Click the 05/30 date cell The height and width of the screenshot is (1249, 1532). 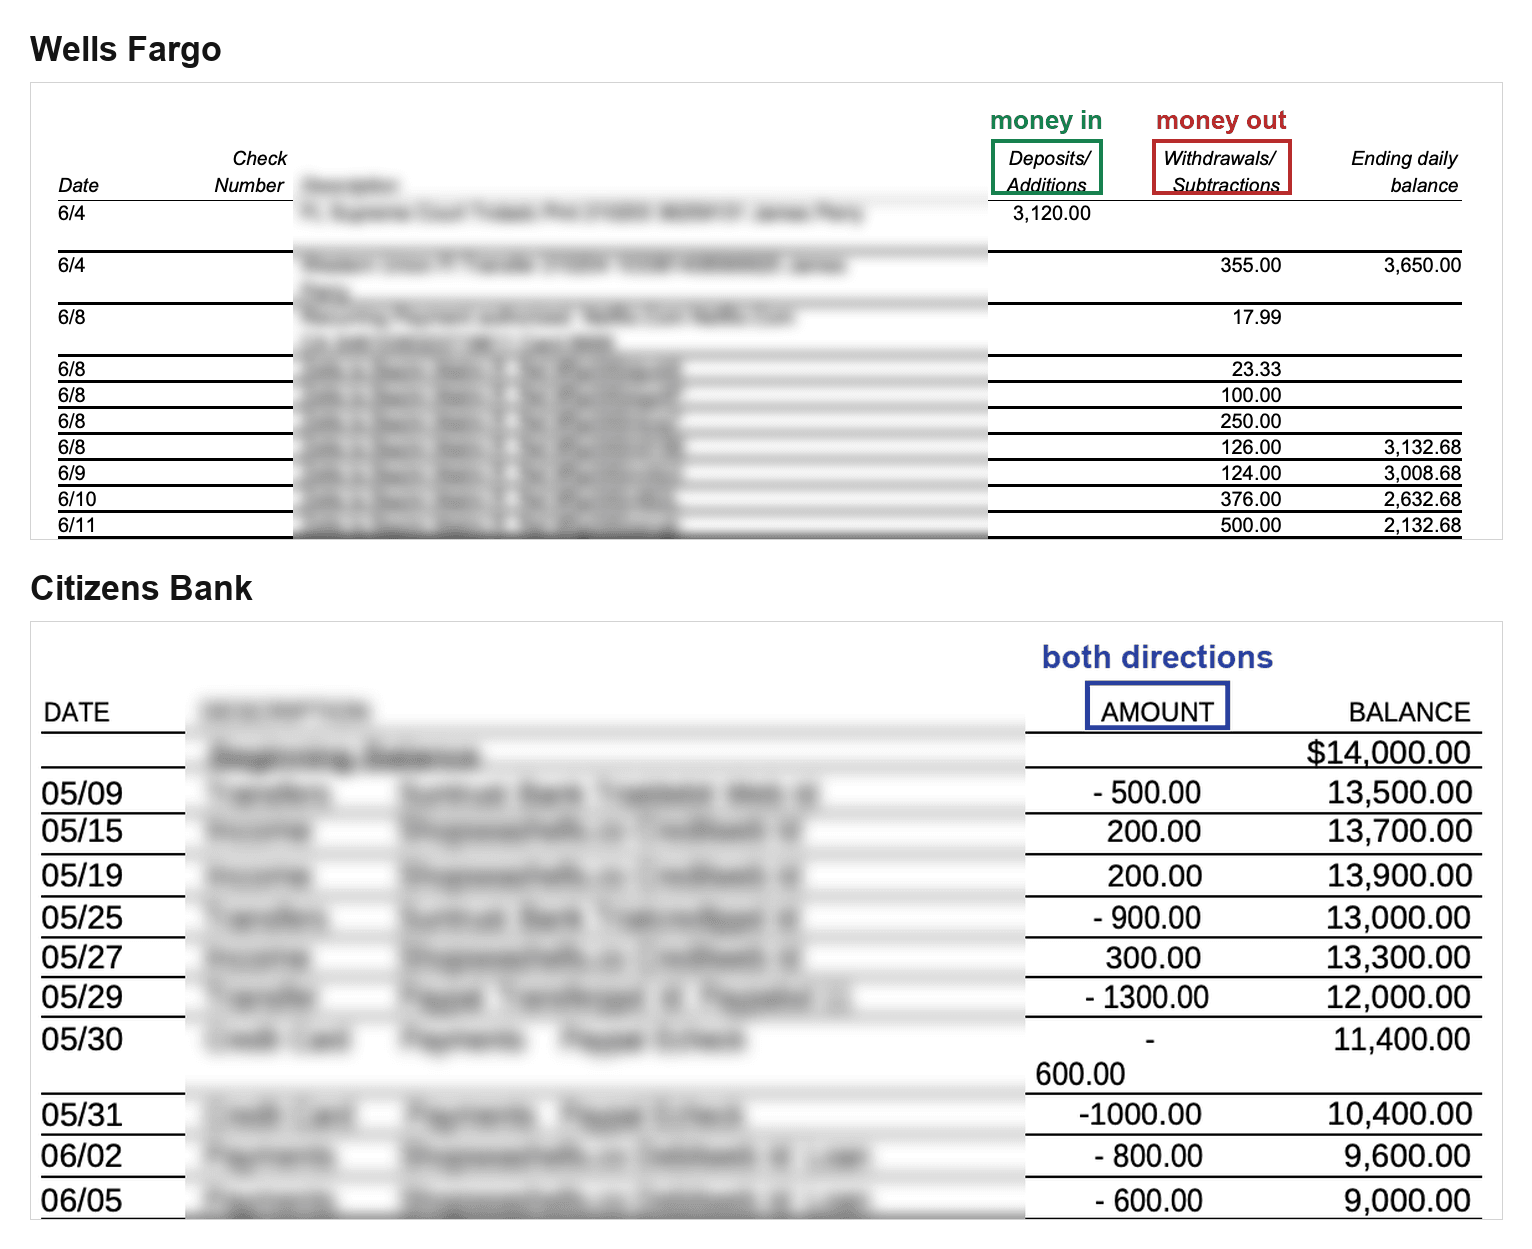(82, 1039)
